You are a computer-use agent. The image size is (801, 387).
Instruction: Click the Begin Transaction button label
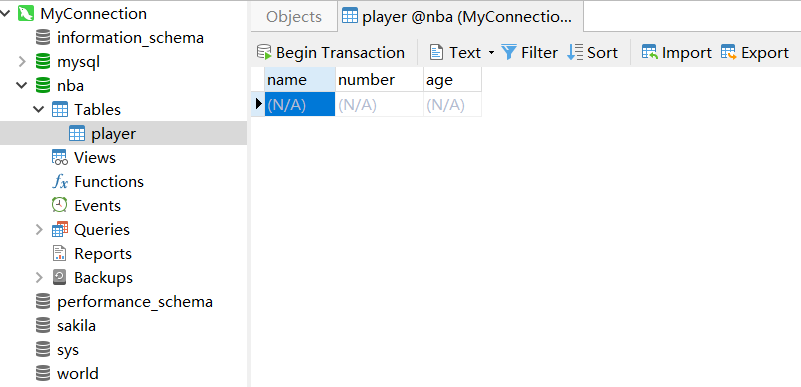pos(340,53)
